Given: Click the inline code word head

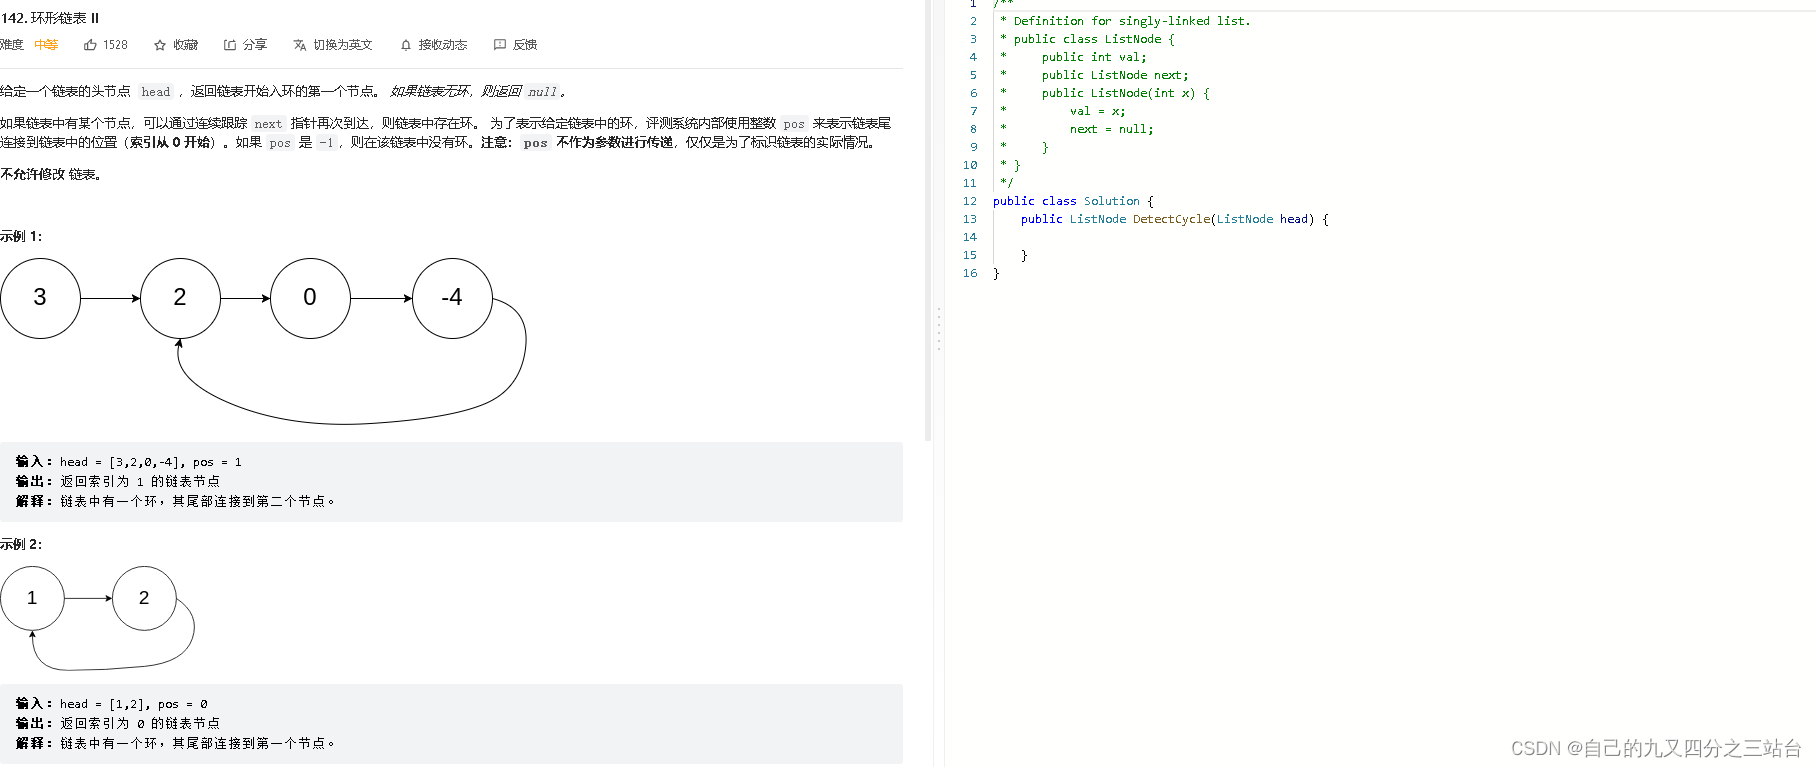Looking at the screenshot, I should tap(156, 92).
